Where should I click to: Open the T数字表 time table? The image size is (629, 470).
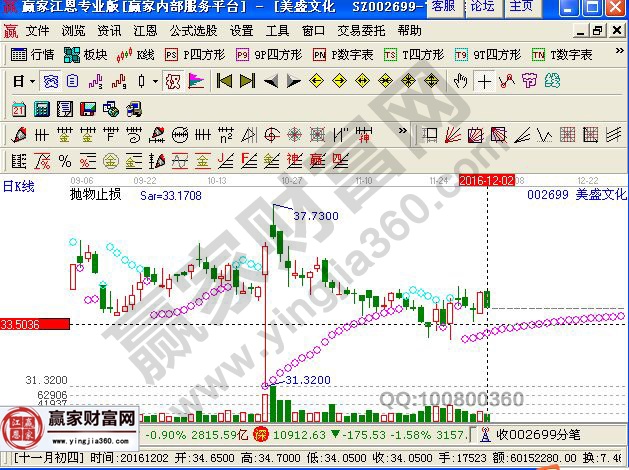(x=562, y=55)
